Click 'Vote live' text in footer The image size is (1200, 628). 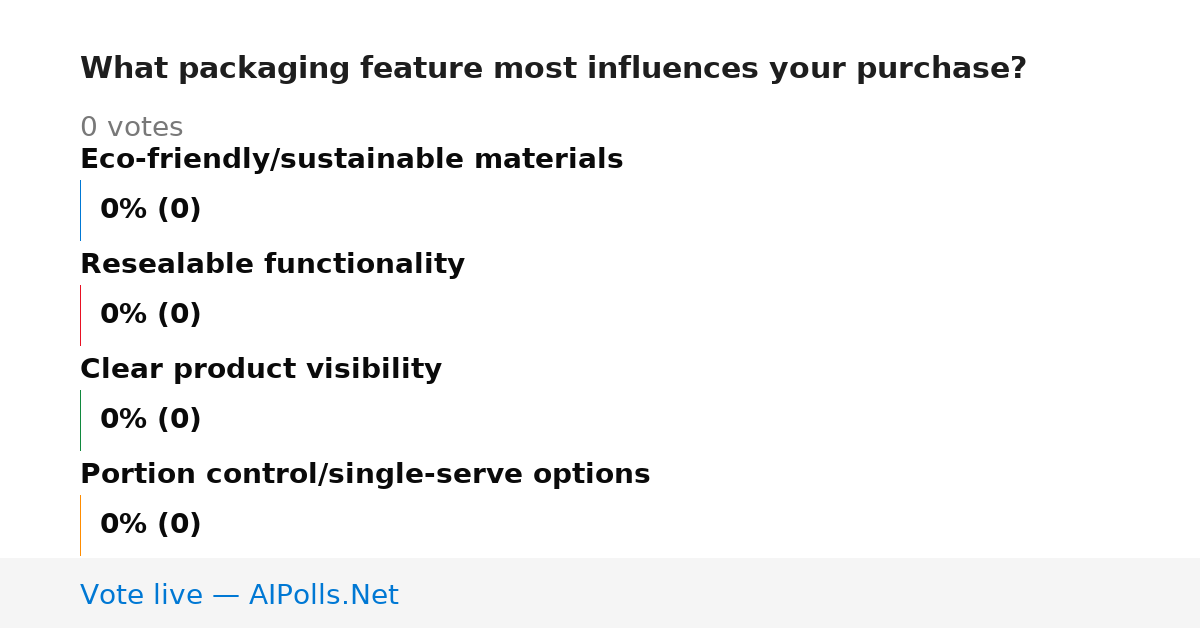(x=141, y=595)
